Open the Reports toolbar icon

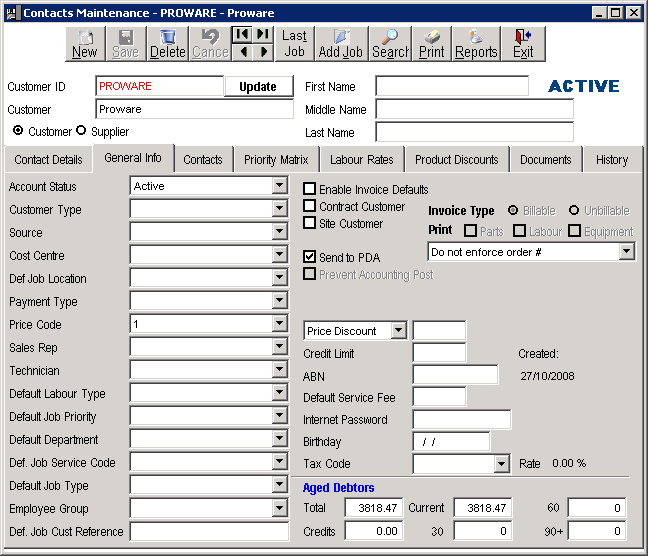tap(476, 44)
